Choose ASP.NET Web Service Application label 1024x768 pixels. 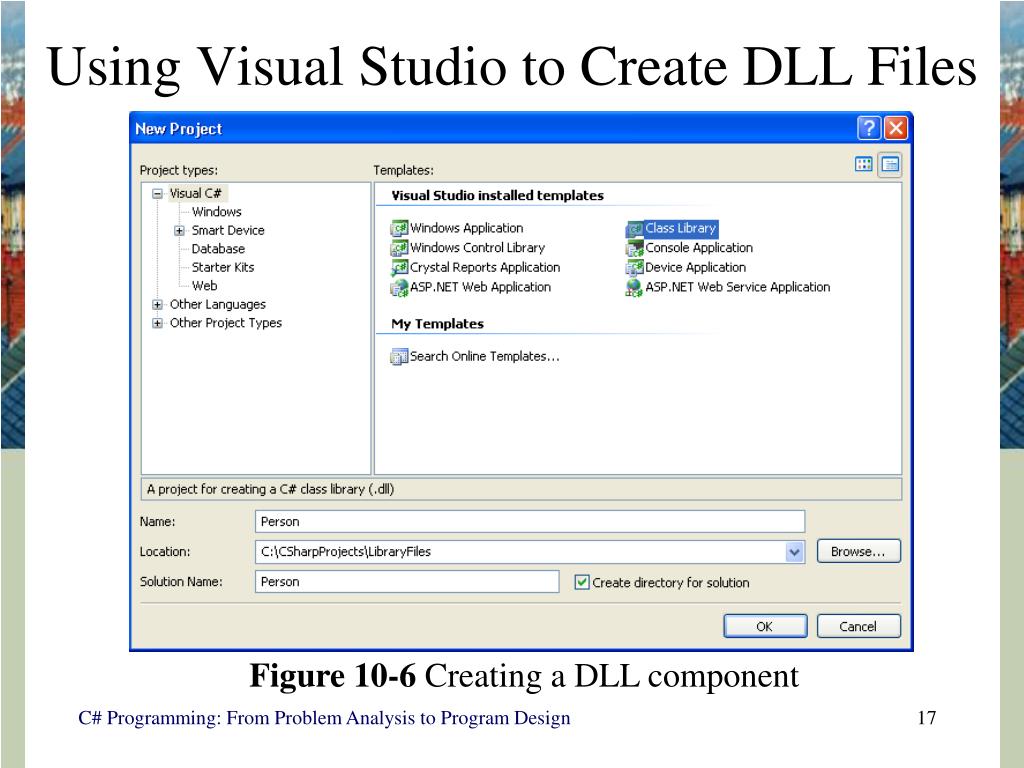click(x=738, y=287)
